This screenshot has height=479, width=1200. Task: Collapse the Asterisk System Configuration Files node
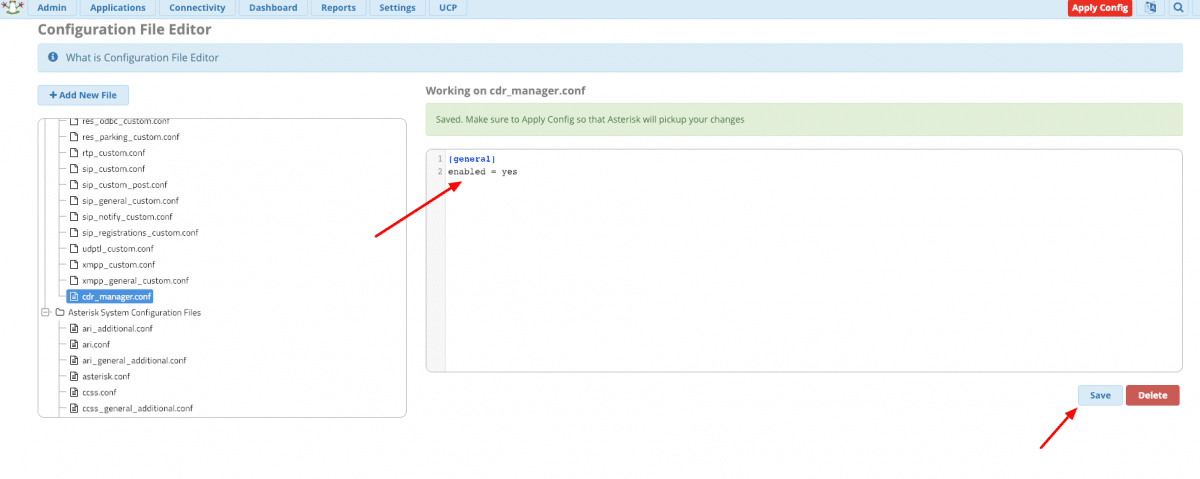pyautogui.click(x=45, y=313)
